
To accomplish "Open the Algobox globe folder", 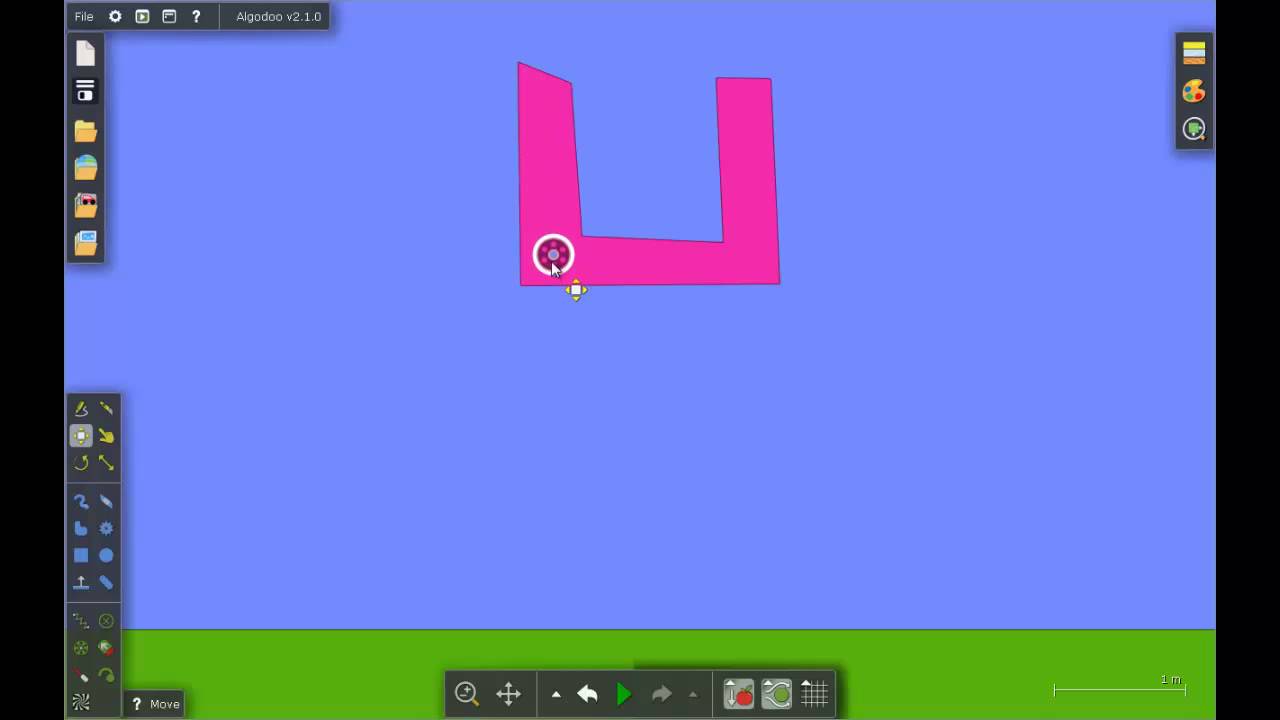I will (x=85, y=168).
